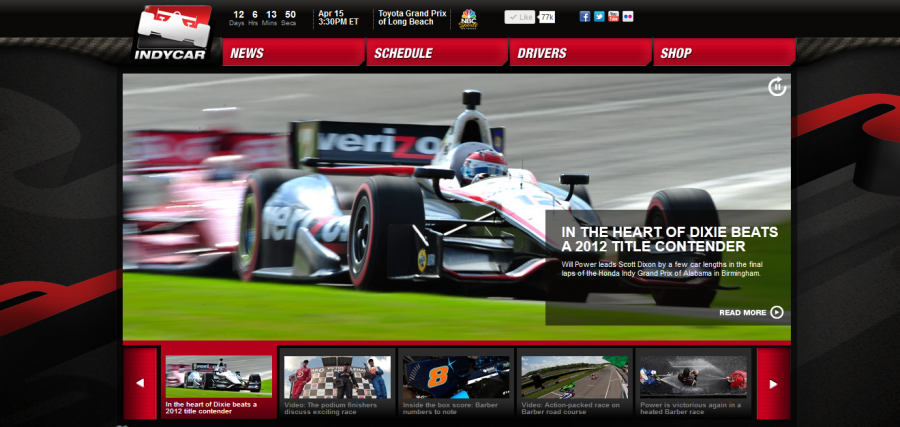Go to next carousel thumbnails arrow
The height and width of the screenshot is (427, 900).
[x=773, y=383]
